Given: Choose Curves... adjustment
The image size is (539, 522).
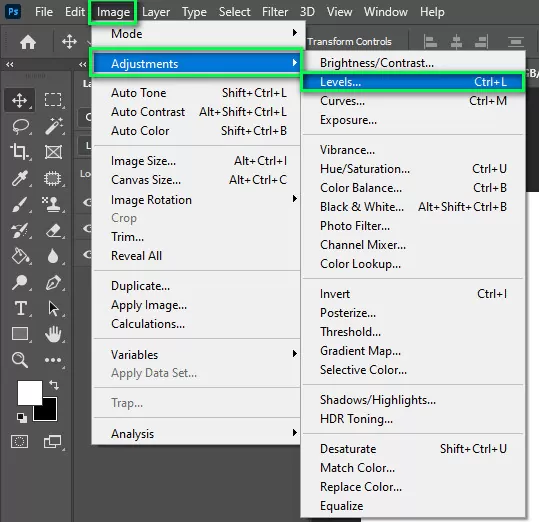Looking at the screenshot, I should 413,101.
